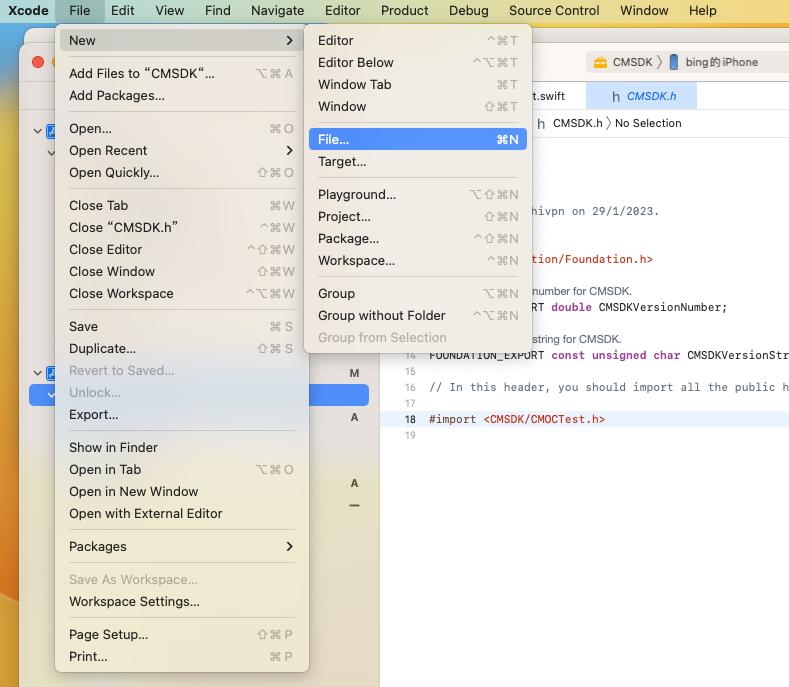
Task: Click CMSDK.h in the jump bar
Action: pyautogui.click(x=577, y=123)
